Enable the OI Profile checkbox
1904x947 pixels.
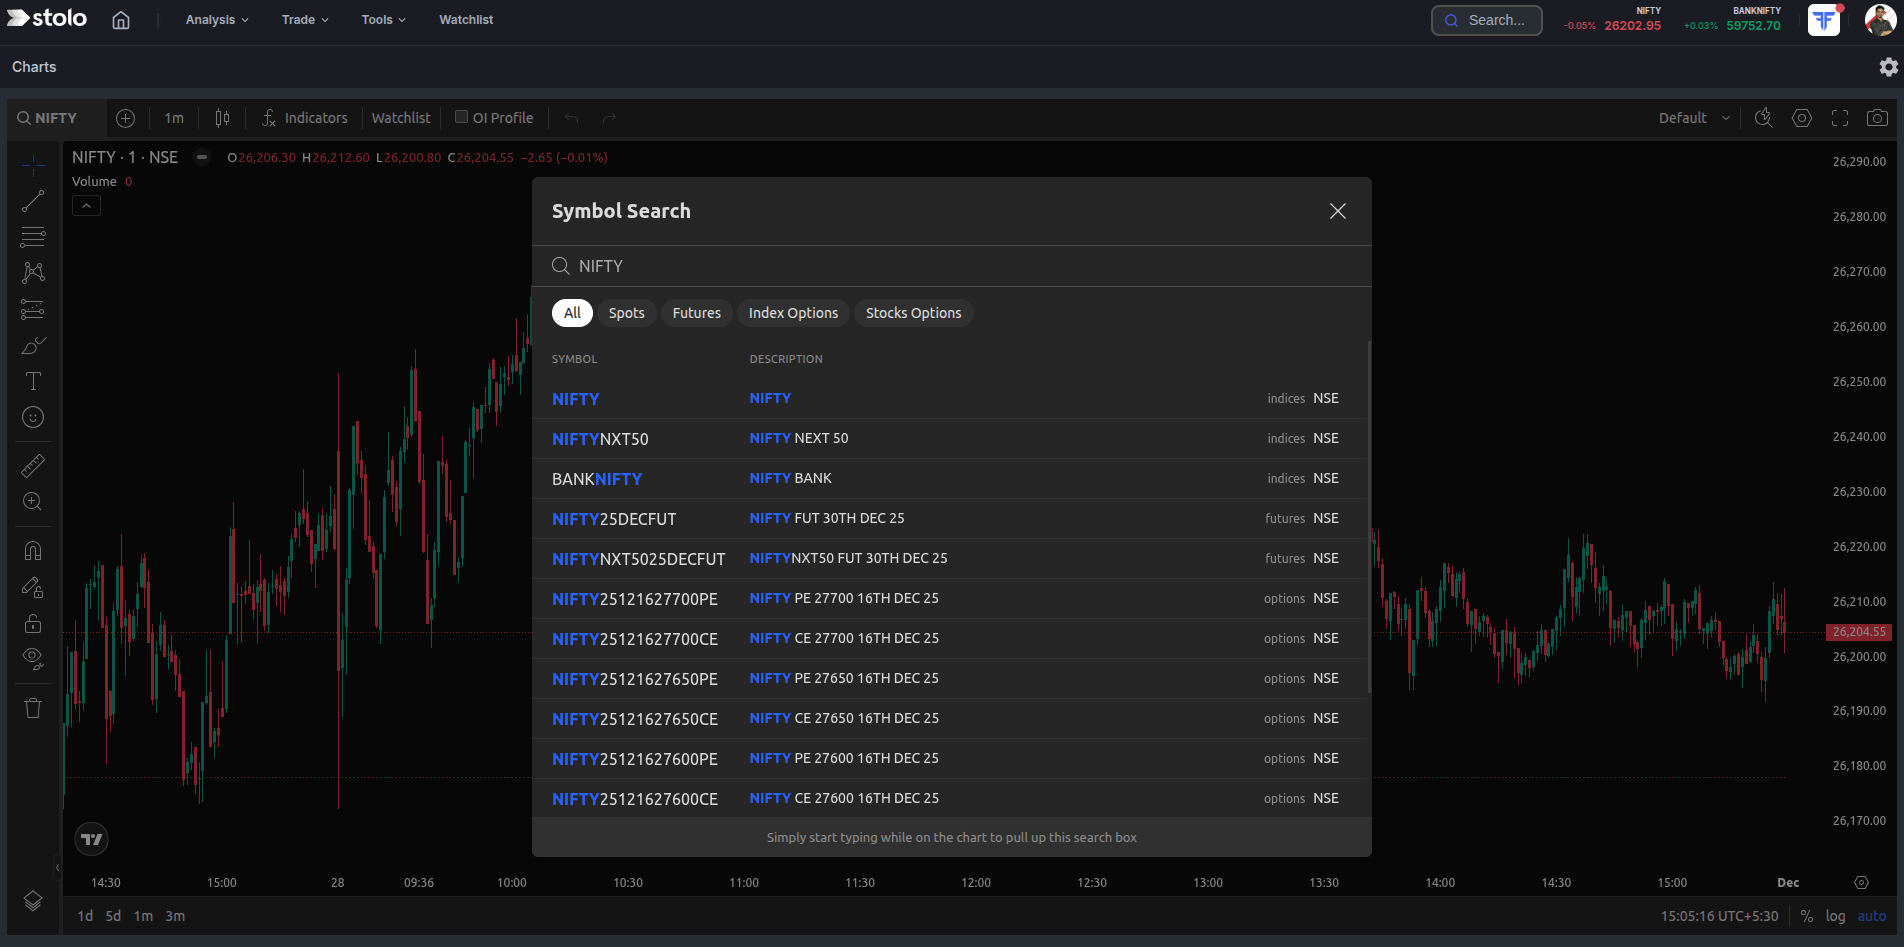(461, 116)
